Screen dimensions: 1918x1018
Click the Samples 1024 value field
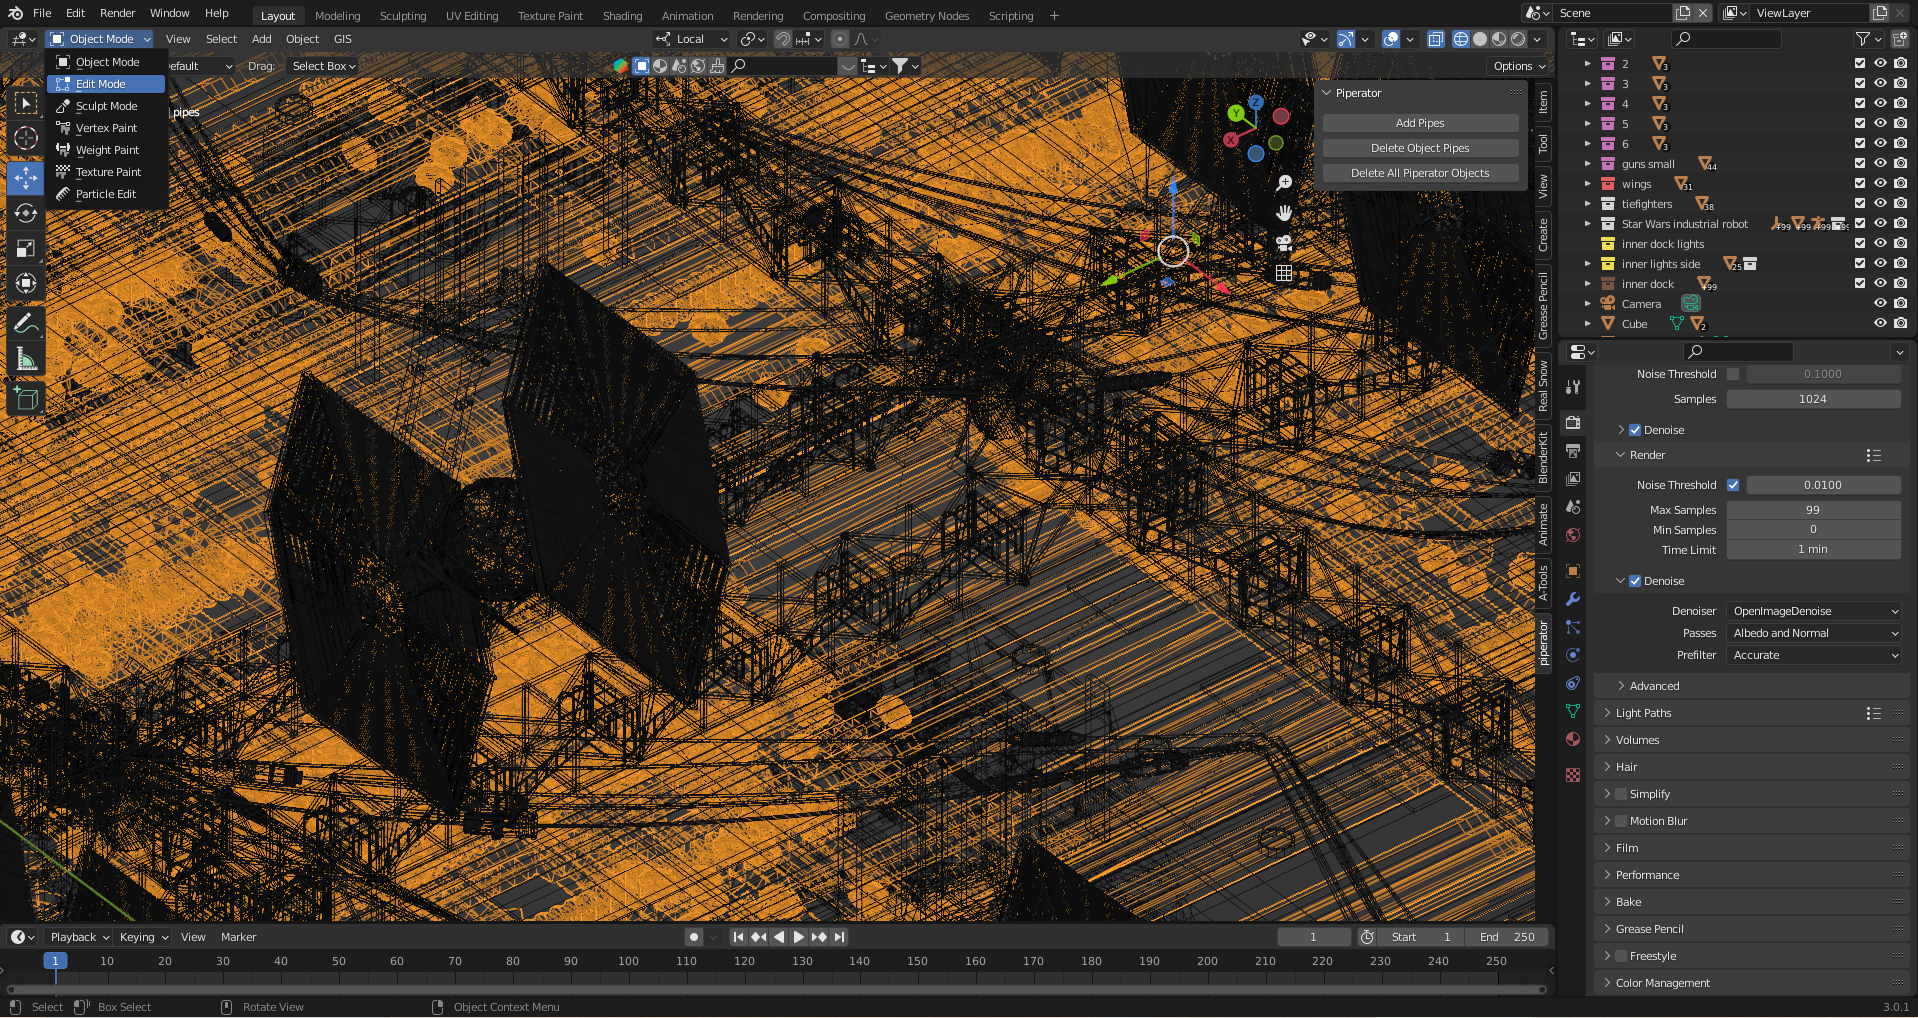(1814, 399)
